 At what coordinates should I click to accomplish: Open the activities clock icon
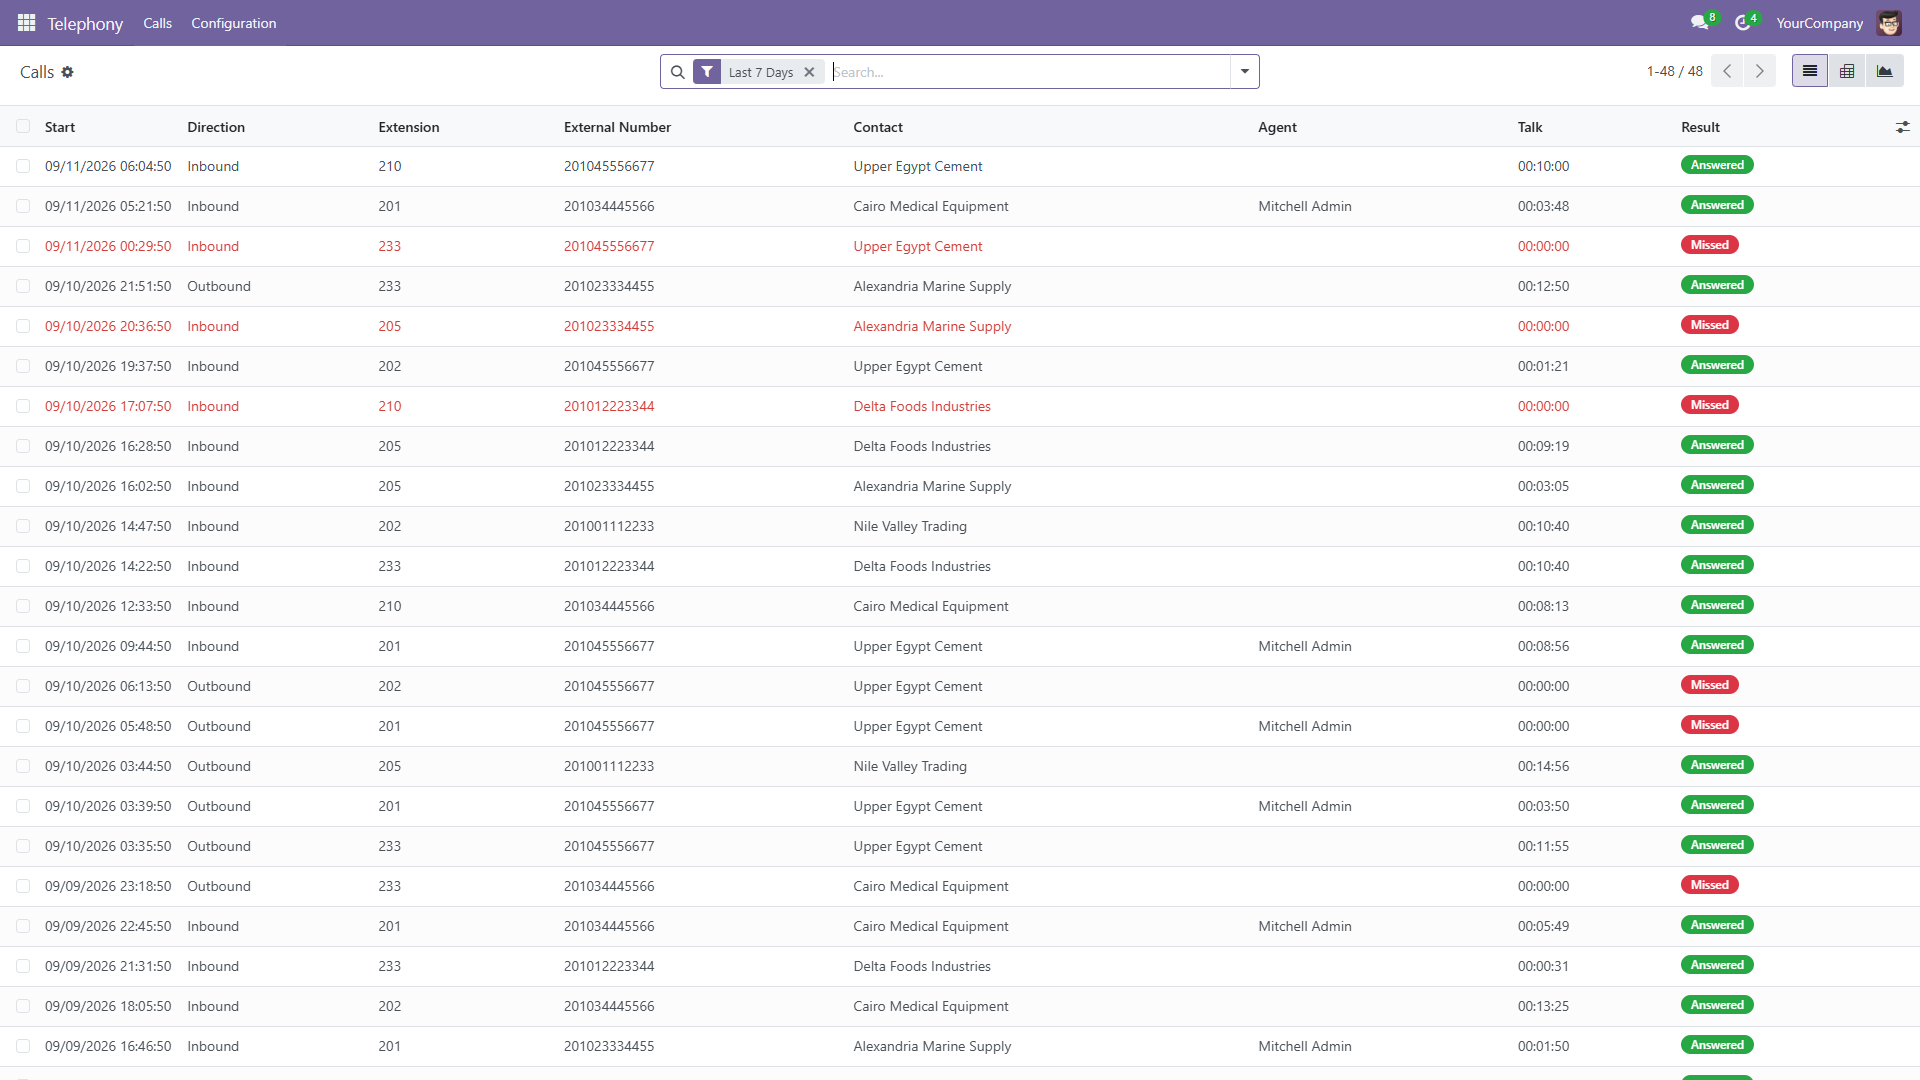click(1743, 22)
